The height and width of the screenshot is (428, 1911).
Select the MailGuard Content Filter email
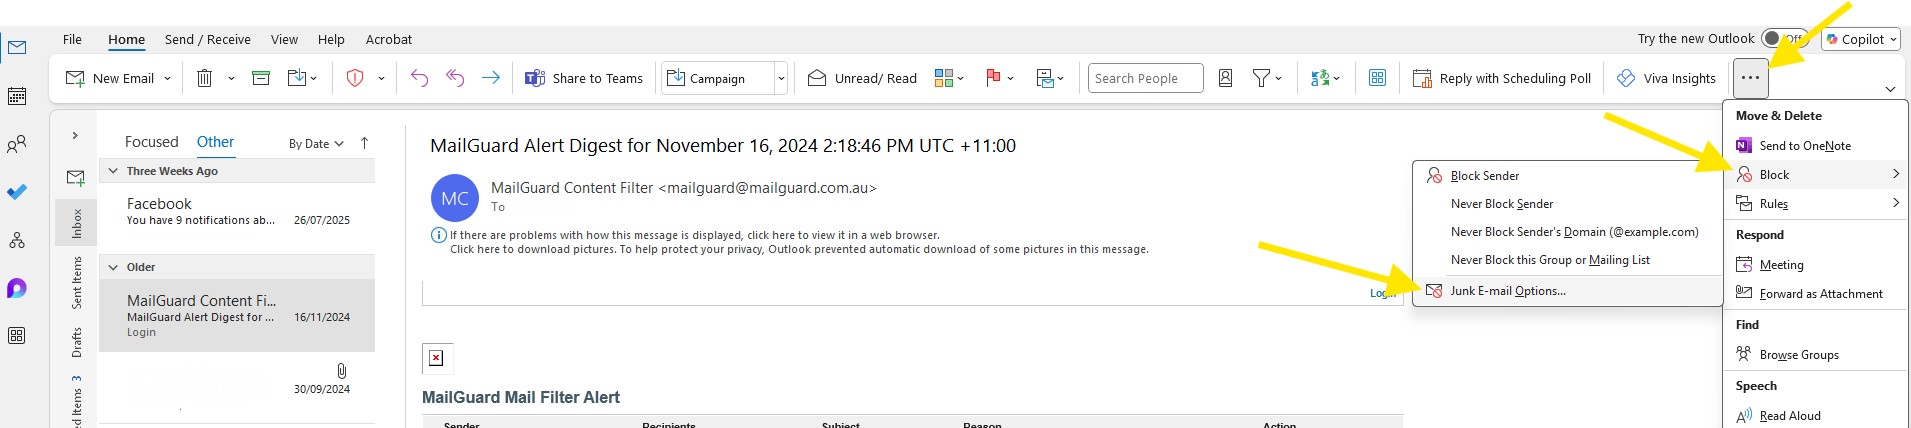pos(237,315)
